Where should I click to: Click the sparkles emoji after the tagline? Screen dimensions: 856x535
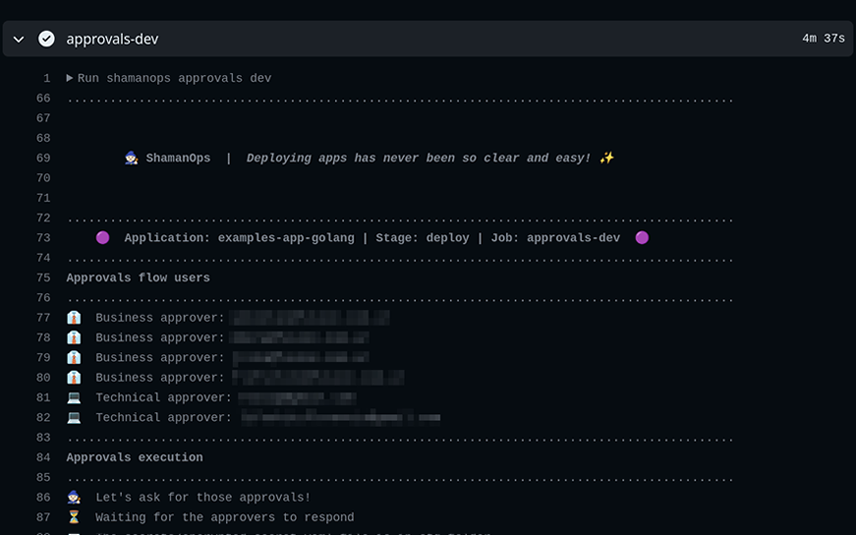[607, 158]
